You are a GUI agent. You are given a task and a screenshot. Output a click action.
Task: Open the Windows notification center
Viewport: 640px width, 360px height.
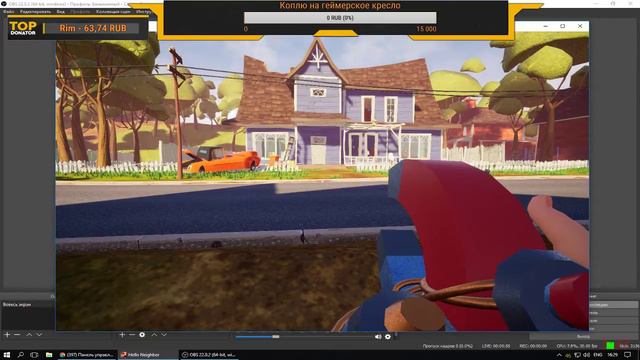(628, 355)
